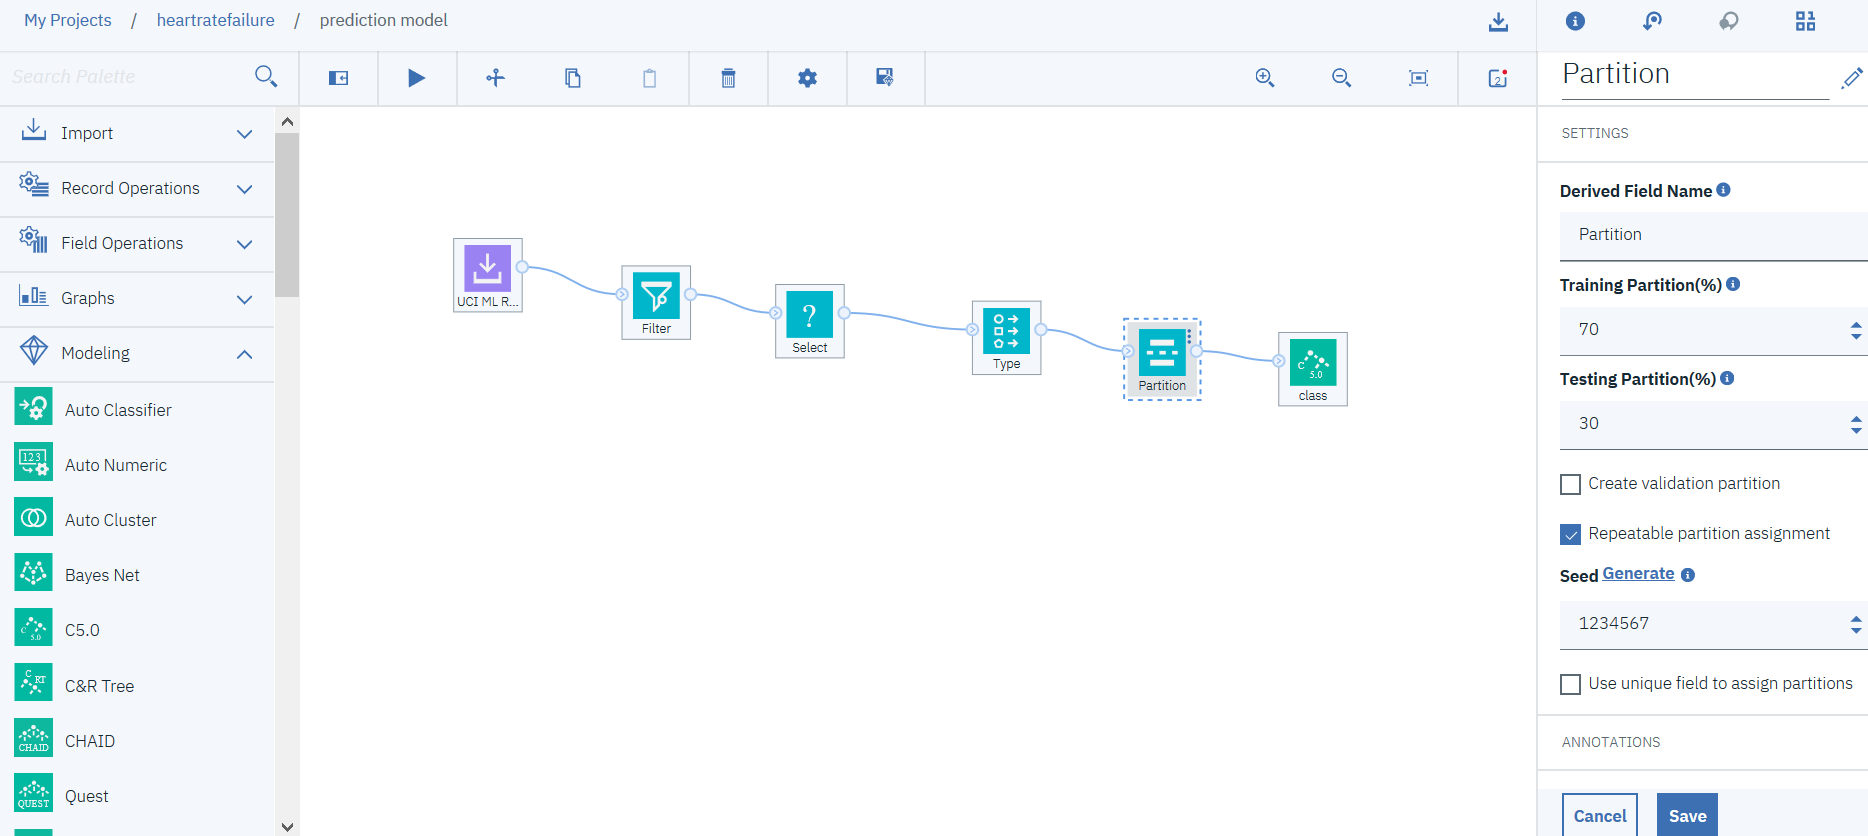Click the Cancel button
Image resolution: width=1868 pixels, height=836 pixels.
pos(1600,815)
